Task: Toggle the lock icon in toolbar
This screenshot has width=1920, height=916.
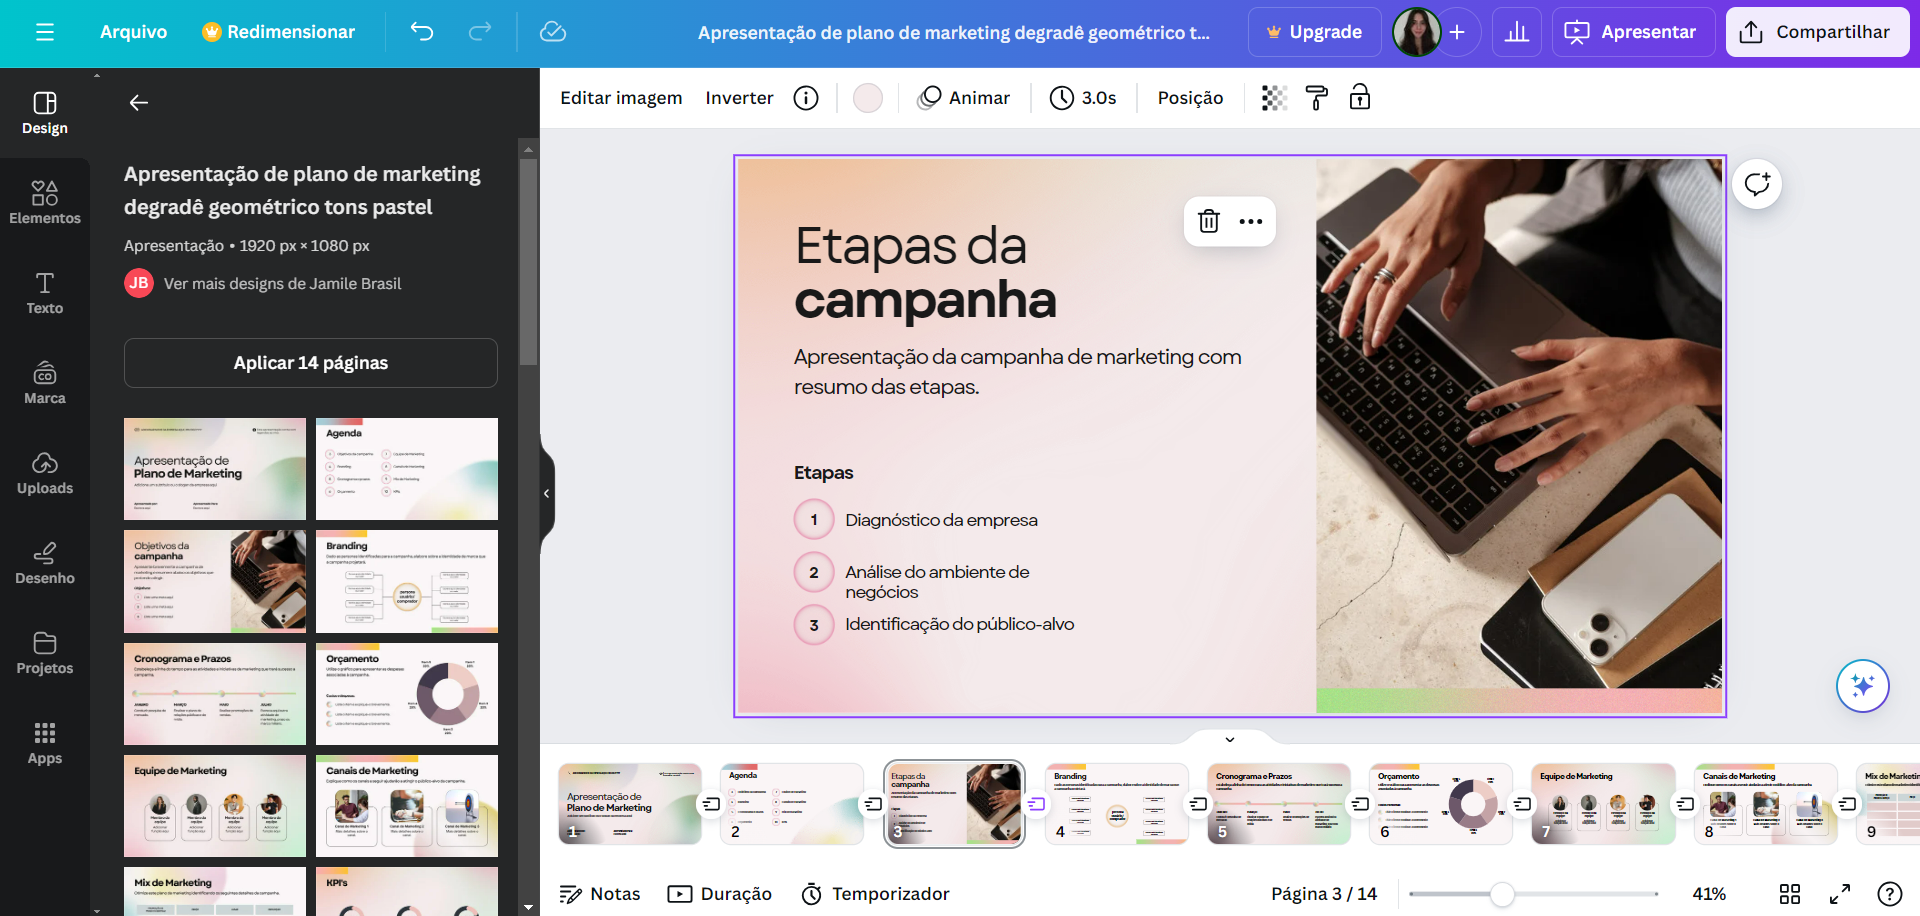Action: 1360,98
